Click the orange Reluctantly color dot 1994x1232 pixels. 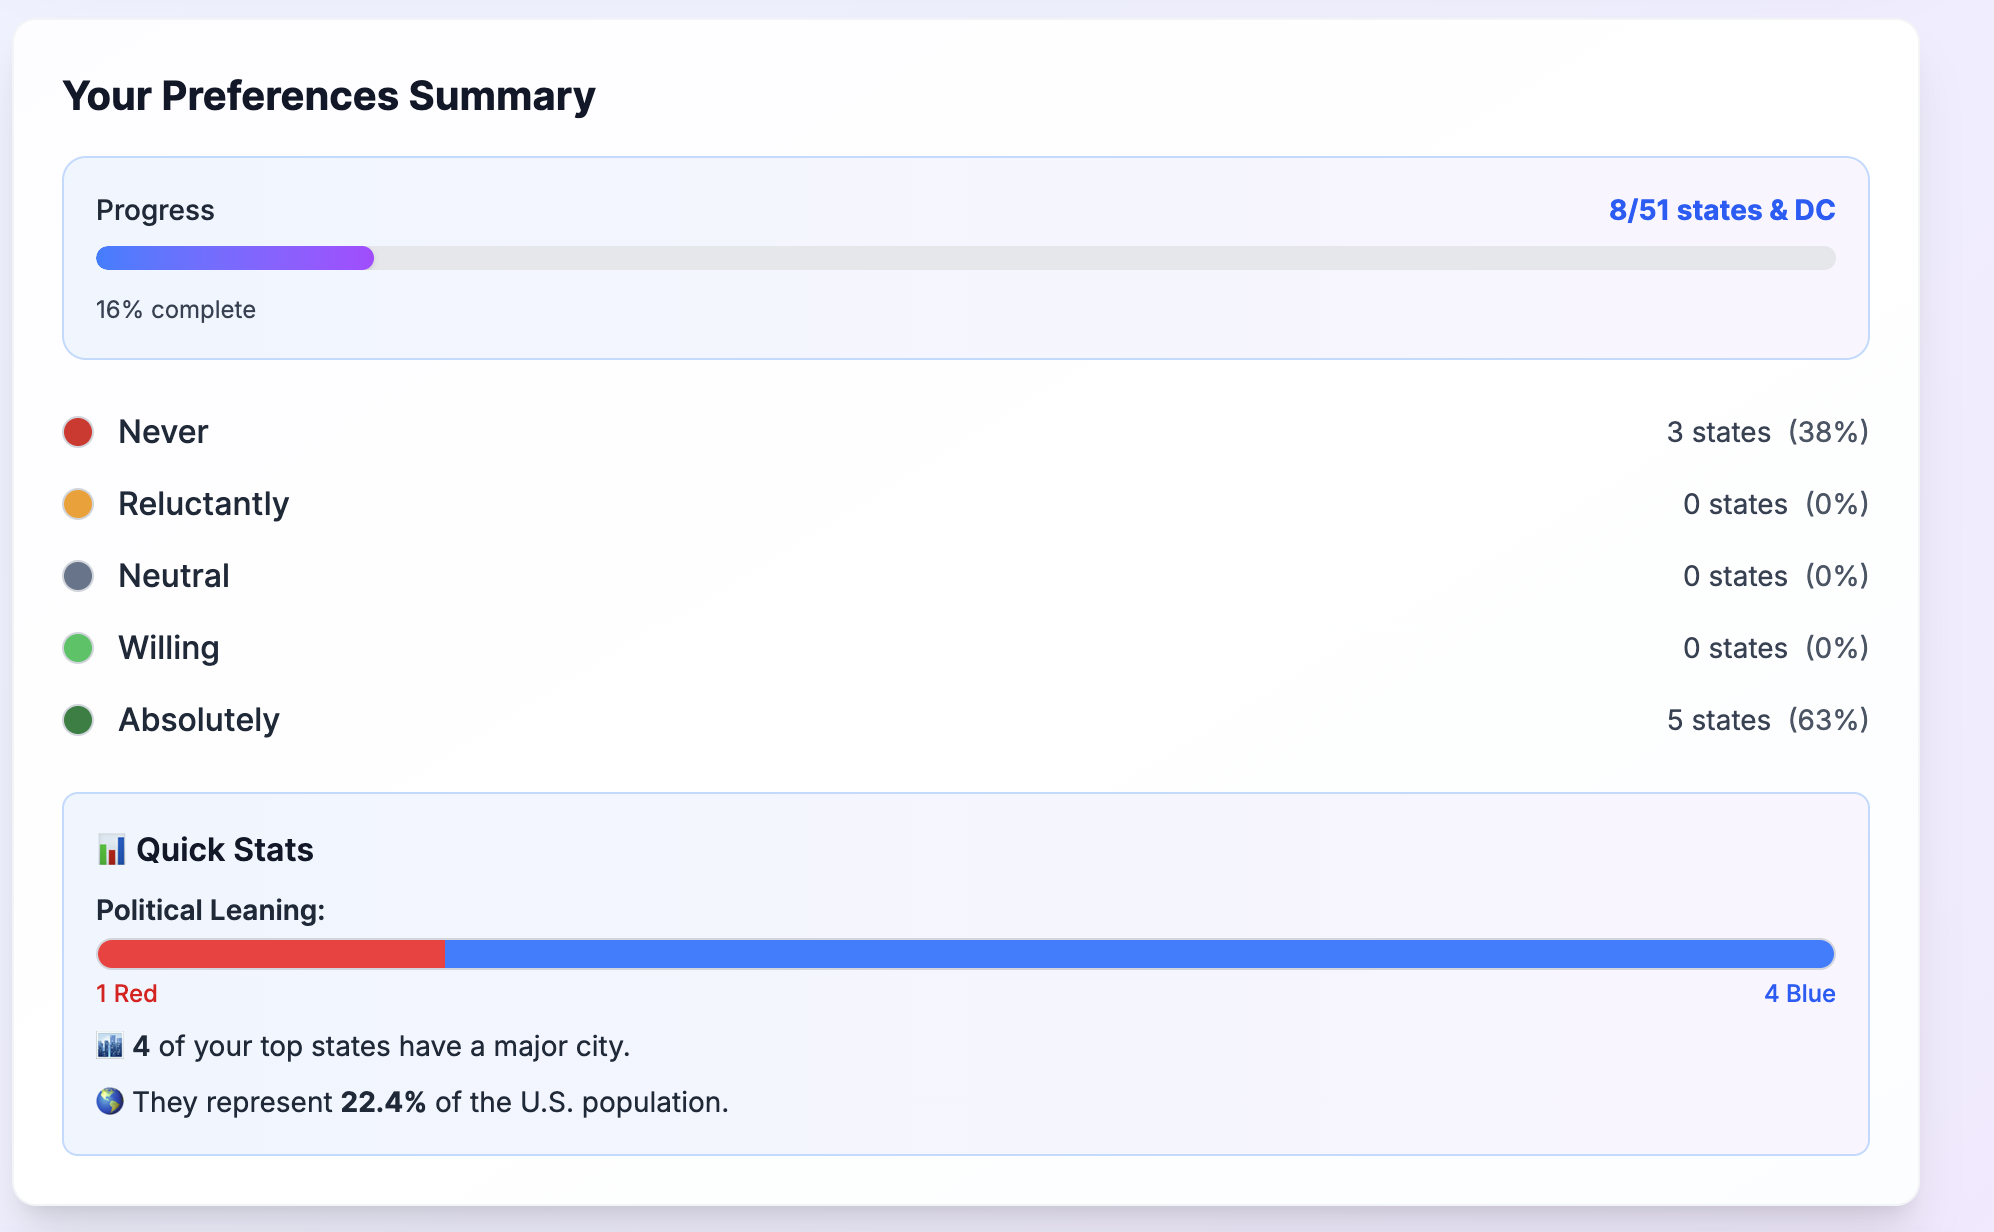tap(78, 504)
